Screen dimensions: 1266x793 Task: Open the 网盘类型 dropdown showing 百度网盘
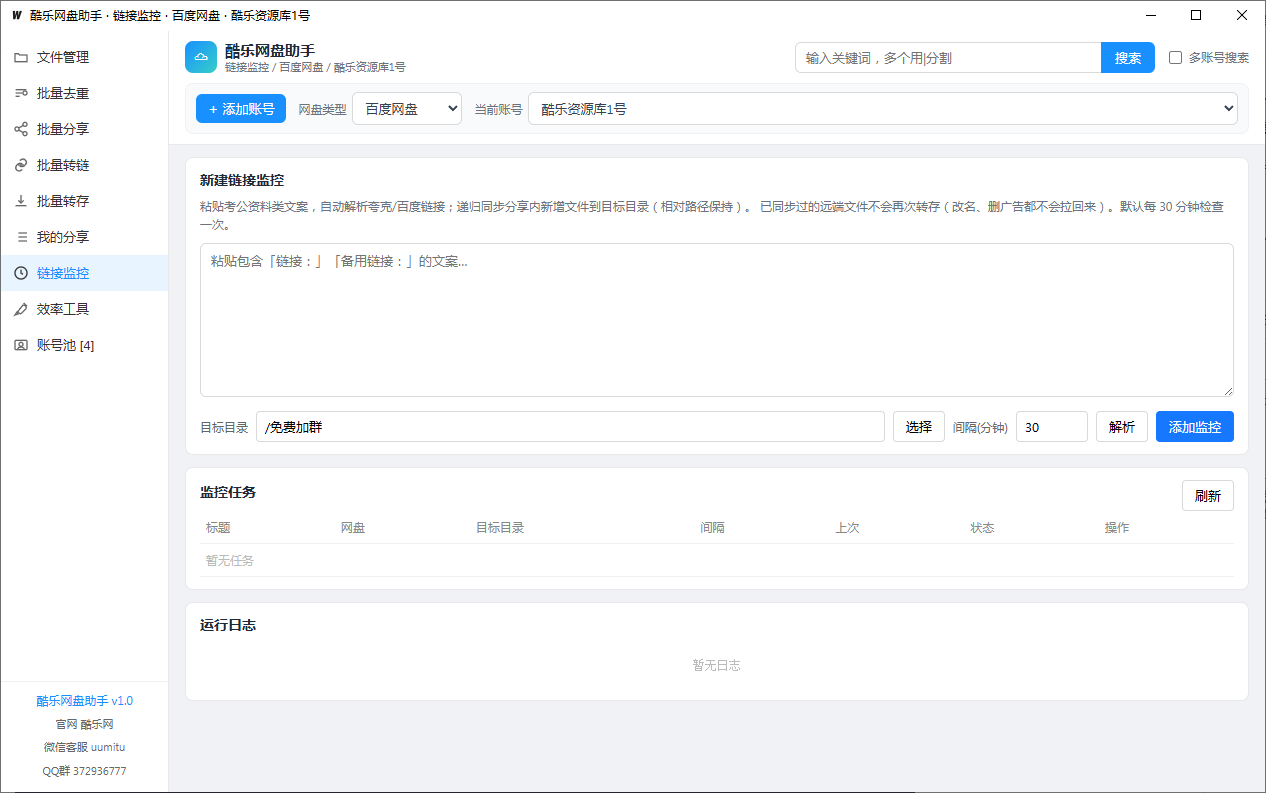tap(407, 109)
